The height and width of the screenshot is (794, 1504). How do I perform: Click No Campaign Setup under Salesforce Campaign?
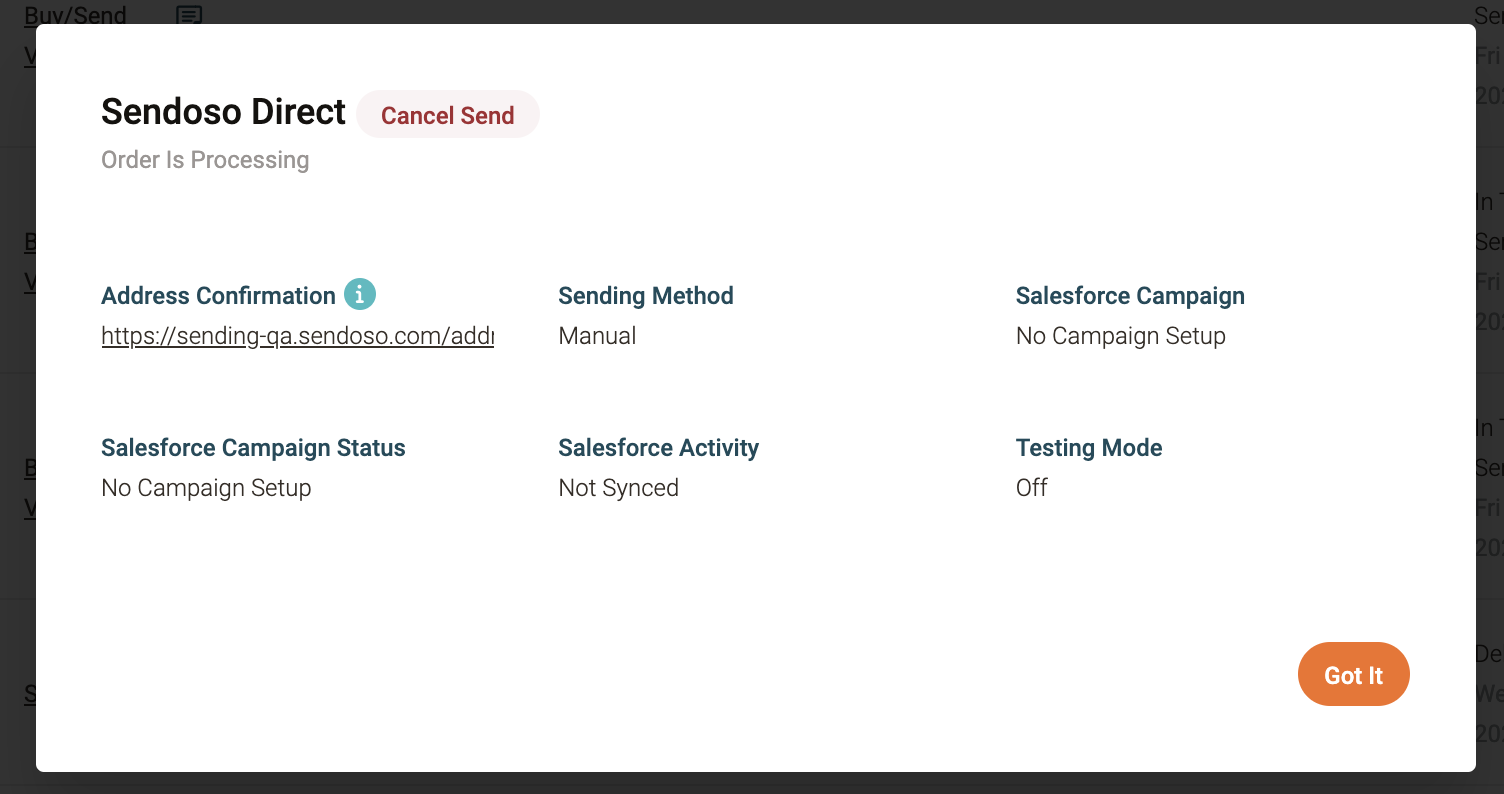tap(1120, 336)
